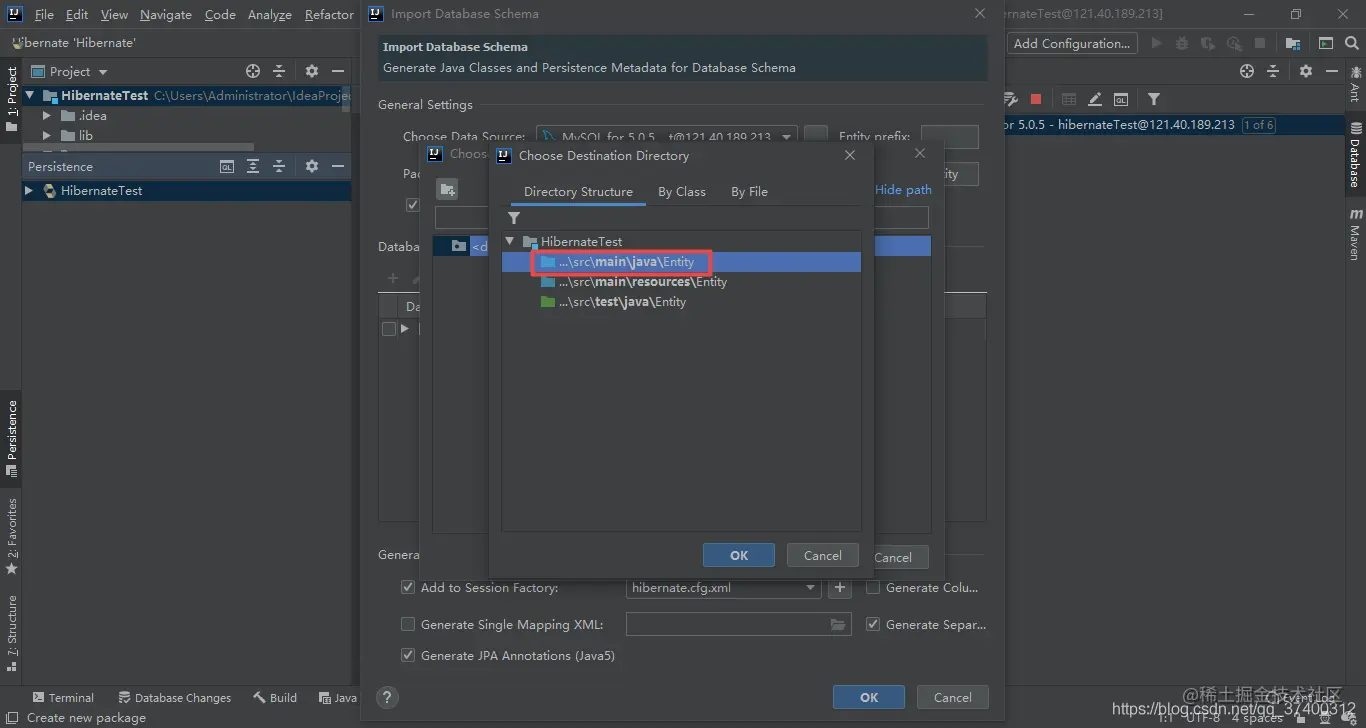Click expand-all icon in Persistence panel header
The width and height of the screenshot is (1366, 728).
(253, 166)
